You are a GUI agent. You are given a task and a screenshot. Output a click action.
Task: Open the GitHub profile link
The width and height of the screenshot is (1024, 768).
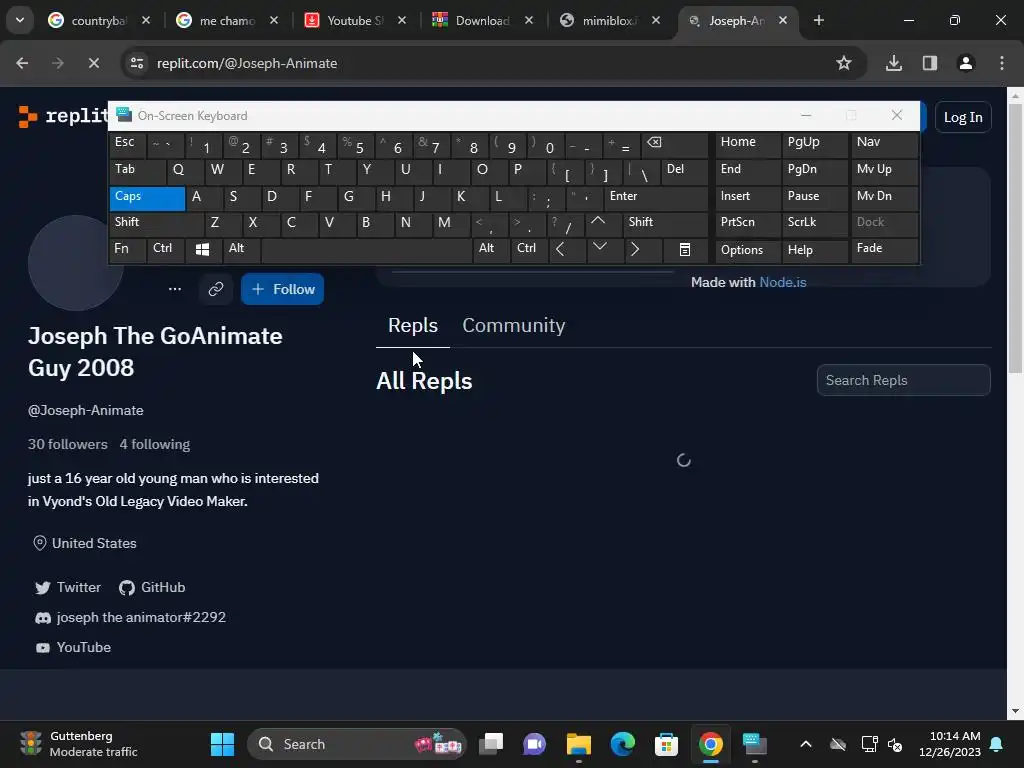pyautogui.click(x=152, y=587)
